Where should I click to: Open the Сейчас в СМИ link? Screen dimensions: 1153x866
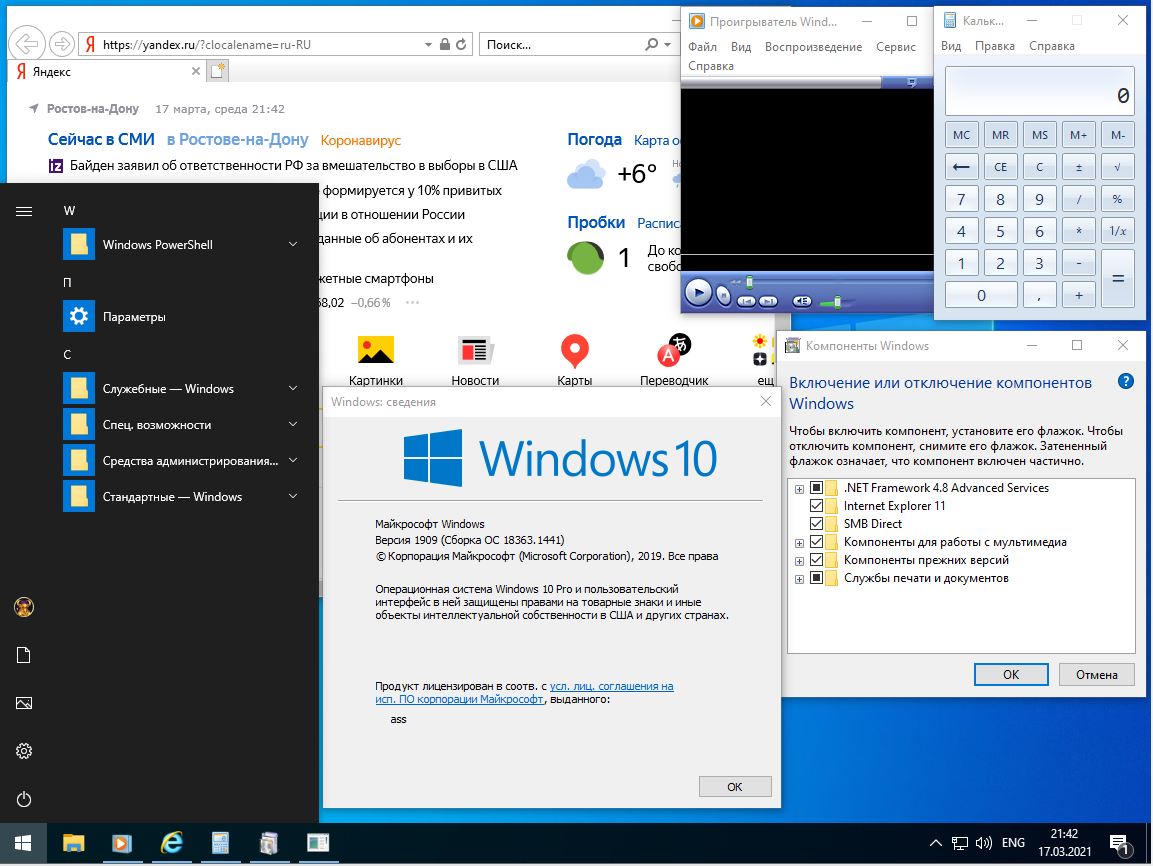tap(101, 139)
